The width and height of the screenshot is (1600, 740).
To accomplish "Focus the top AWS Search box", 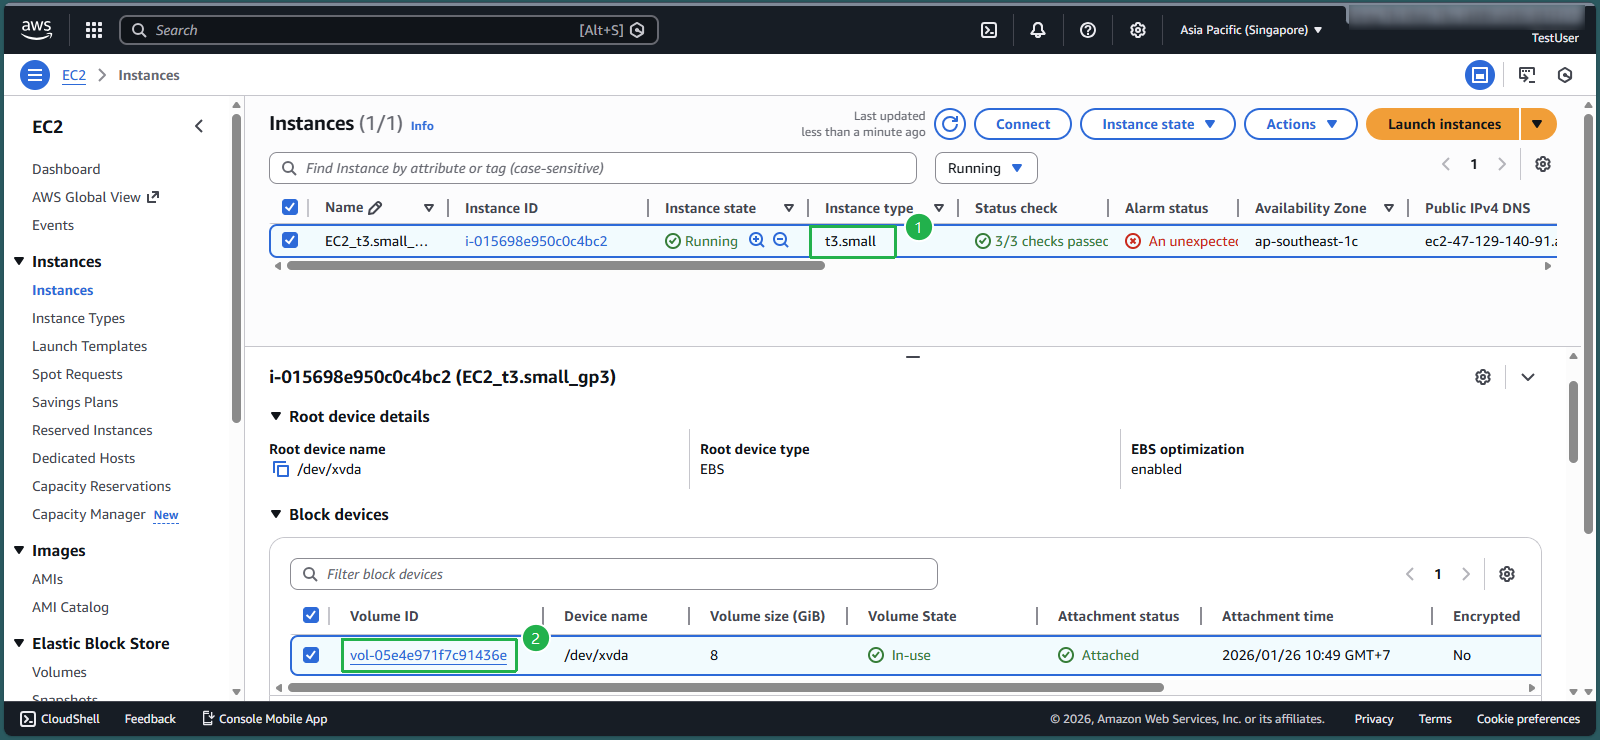I will [x=389, y=30].
